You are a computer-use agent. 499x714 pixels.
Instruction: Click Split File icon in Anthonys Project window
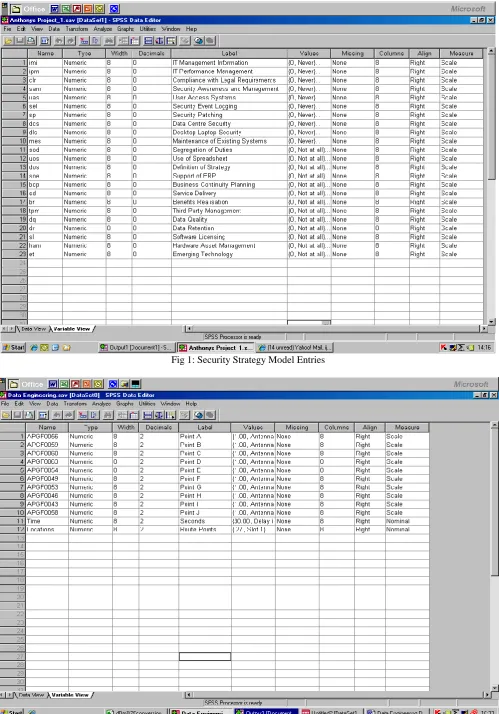(148, 41)
